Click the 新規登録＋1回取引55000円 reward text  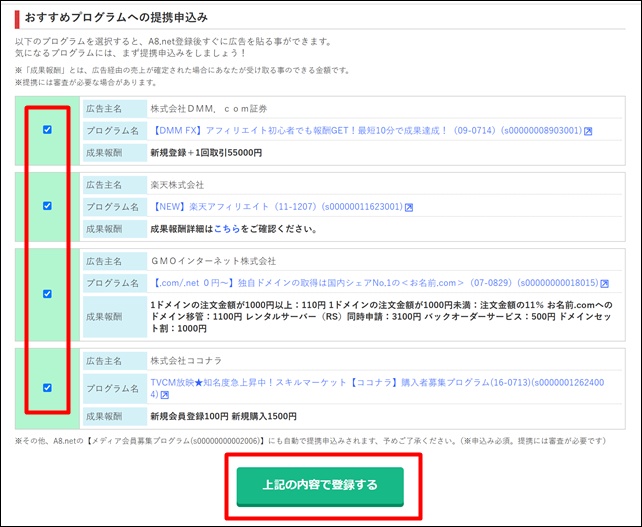pyautogui.click(x=206, y=152)
